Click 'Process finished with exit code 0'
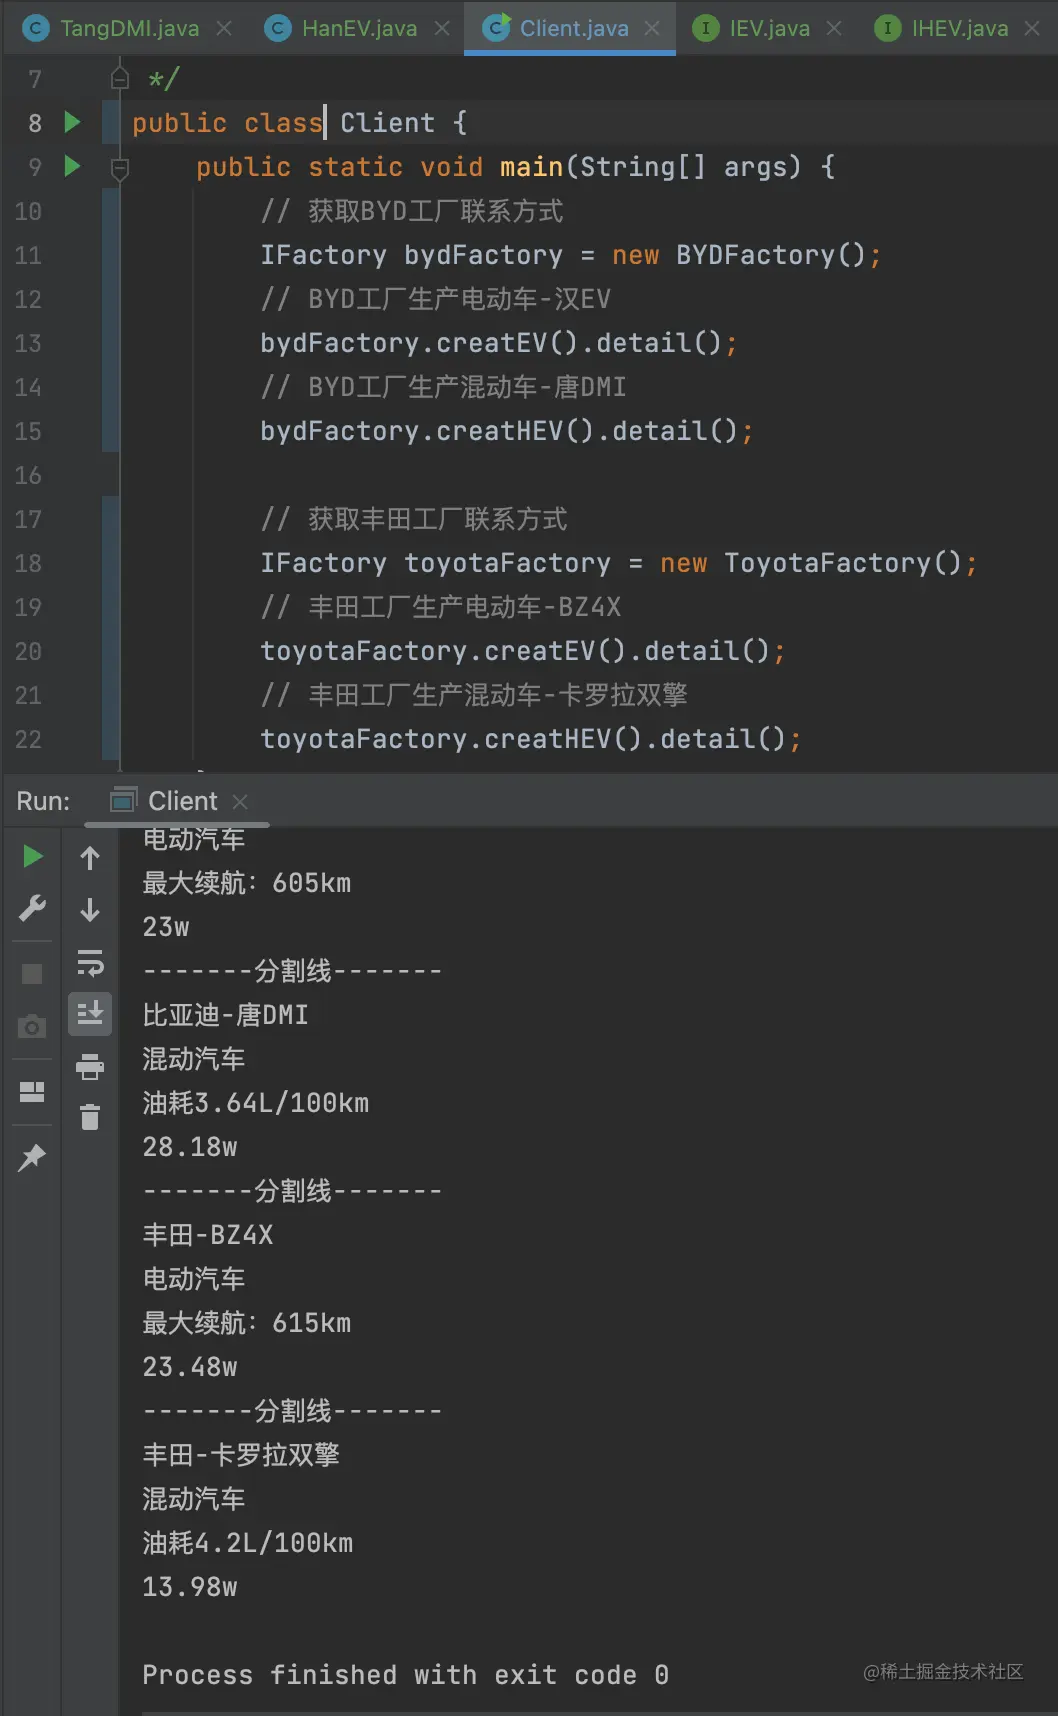This screenshot has width=1058, height=1716. tap(405, 1675)
